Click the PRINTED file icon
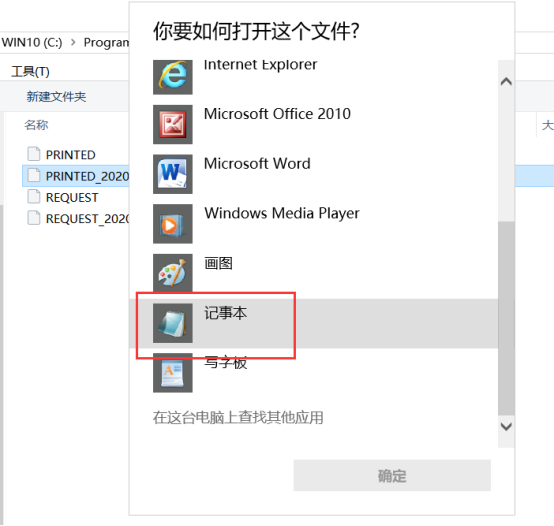The width and height of the screenshot is (554, 526). [x=34, y=154]
